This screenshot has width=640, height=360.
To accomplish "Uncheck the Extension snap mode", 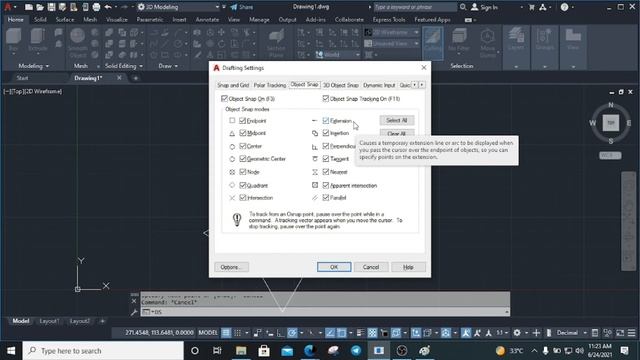I will (x=326, y=120).
